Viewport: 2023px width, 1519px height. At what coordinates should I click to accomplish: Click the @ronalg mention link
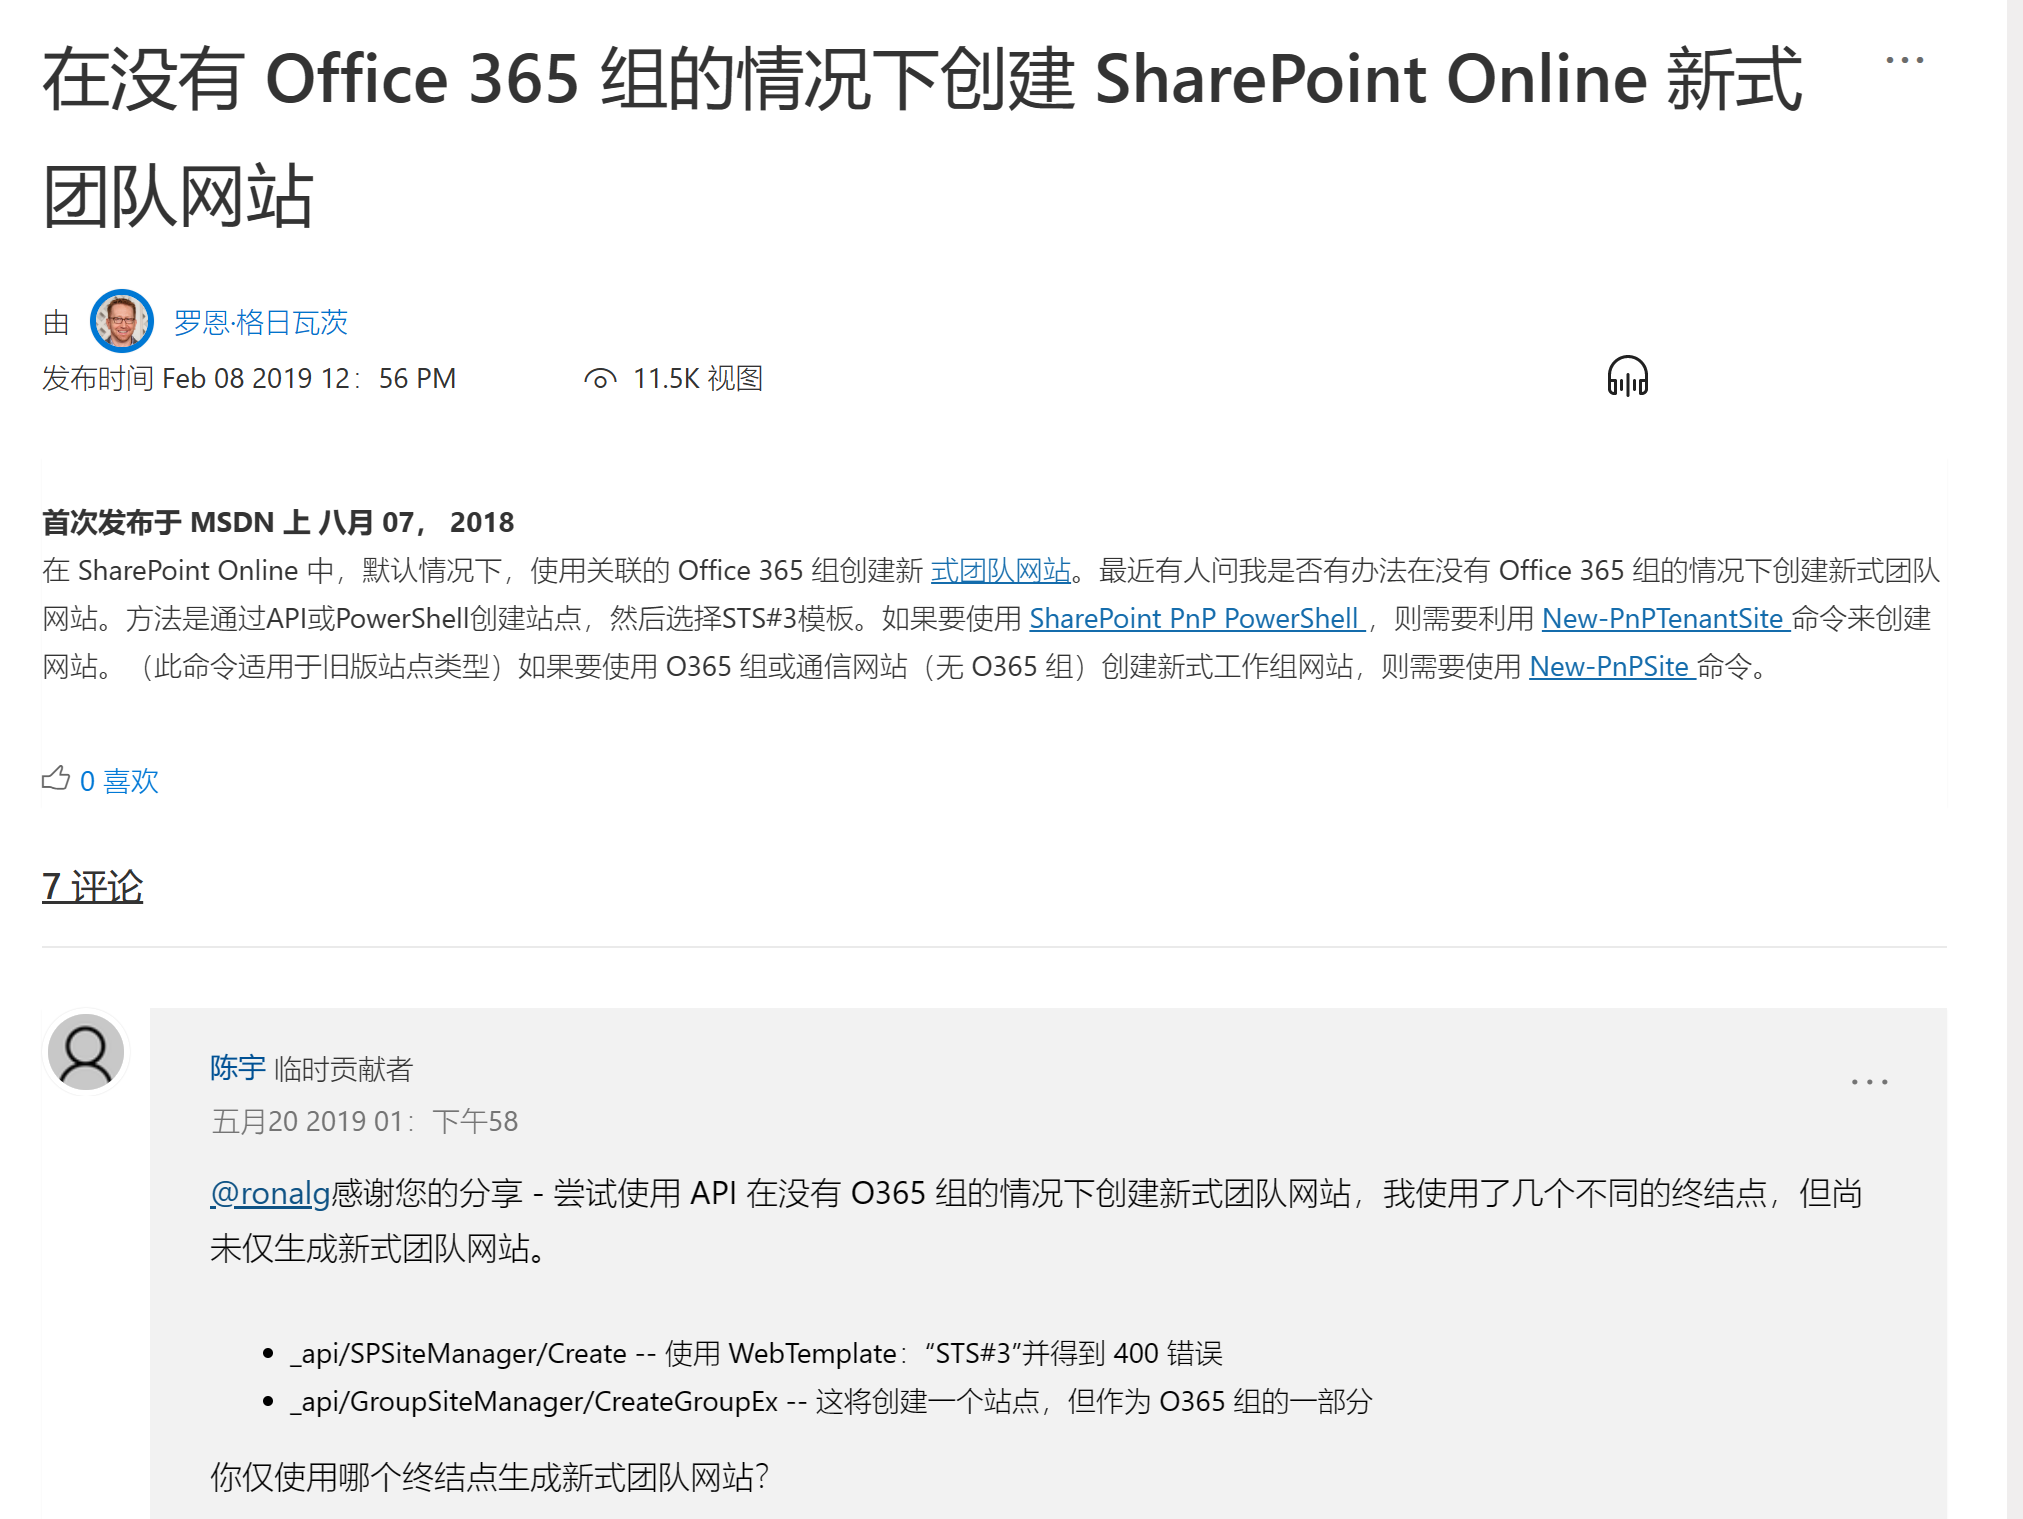[x=270, y=1193]
